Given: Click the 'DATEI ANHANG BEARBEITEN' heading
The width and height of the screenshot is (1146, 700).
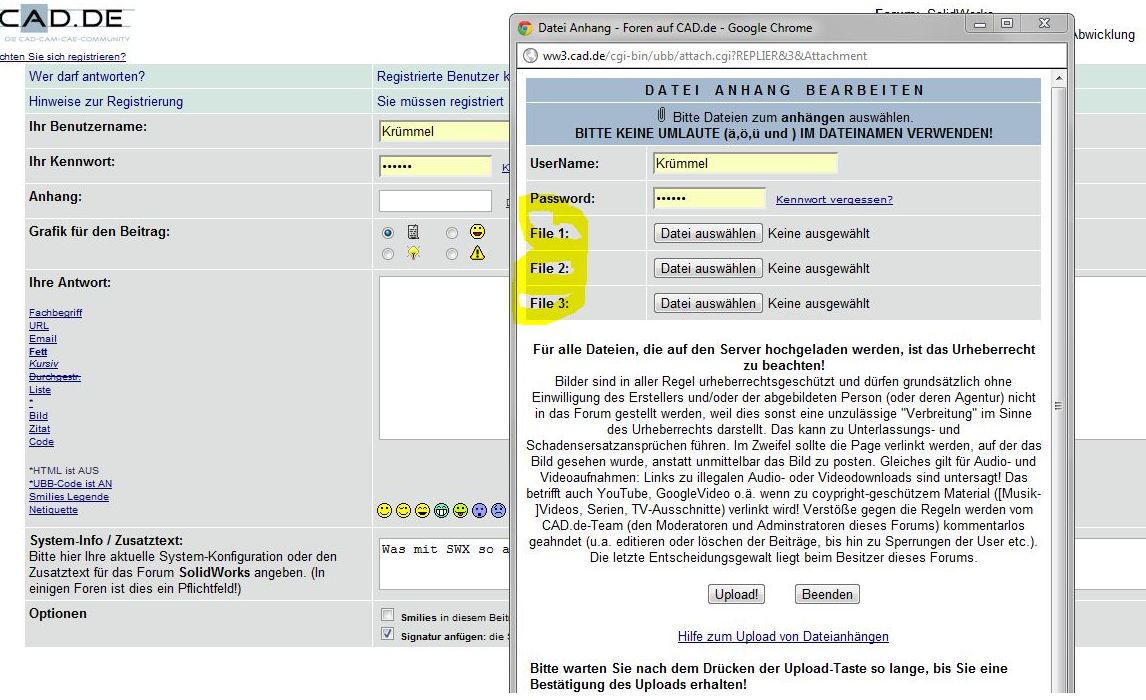Looking at the screenshot, I should click(784, 91).
